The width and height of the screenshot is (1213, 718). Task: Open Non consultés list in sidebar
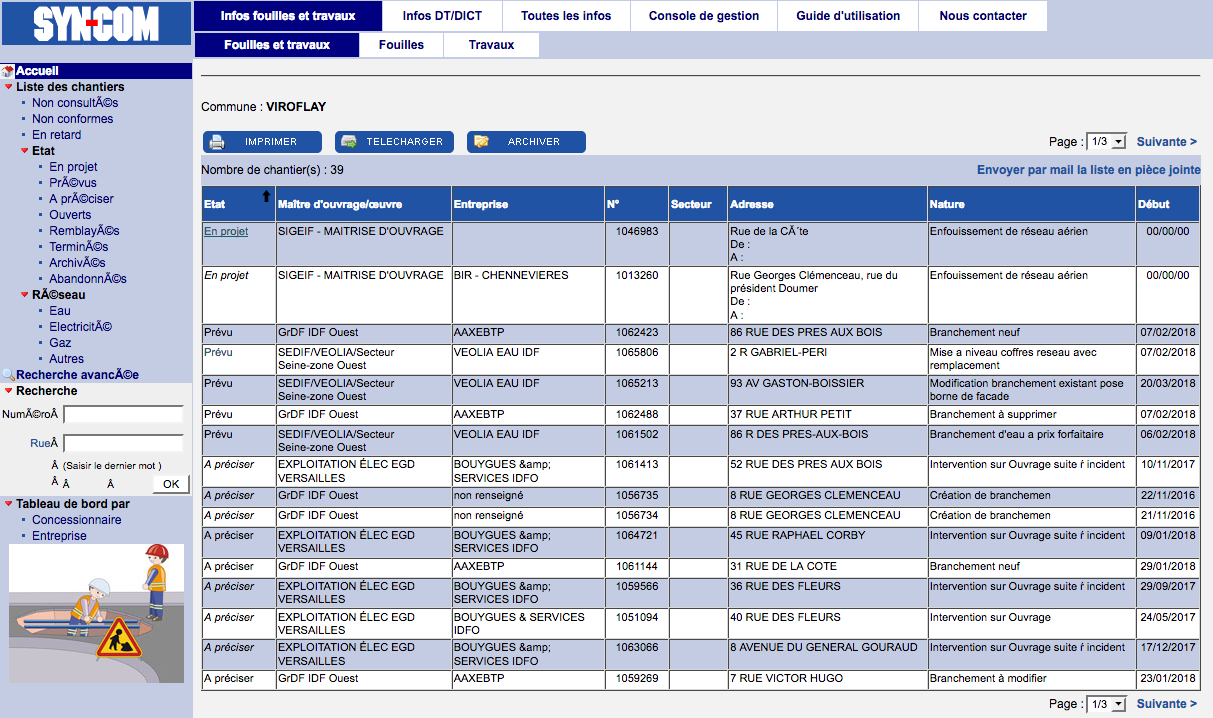coord(75,103)
